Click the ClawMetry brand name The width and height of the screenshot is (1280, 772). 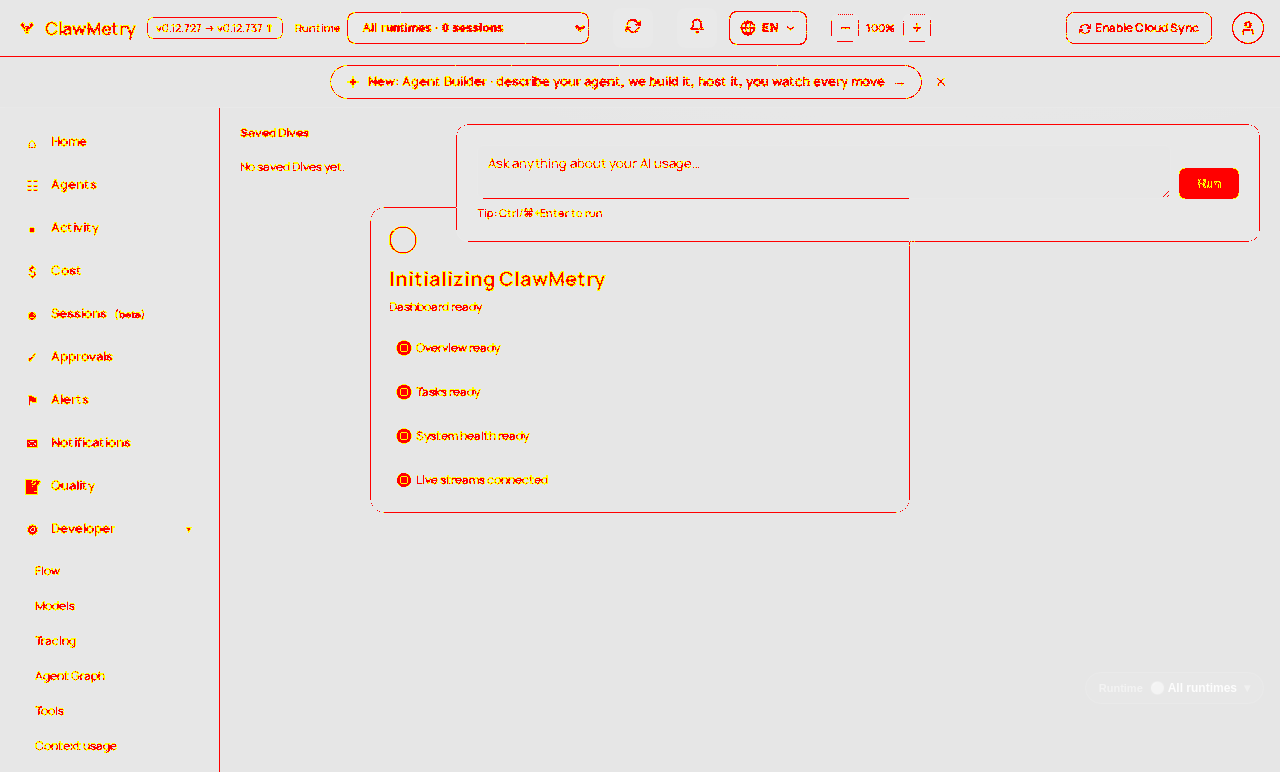90,29
